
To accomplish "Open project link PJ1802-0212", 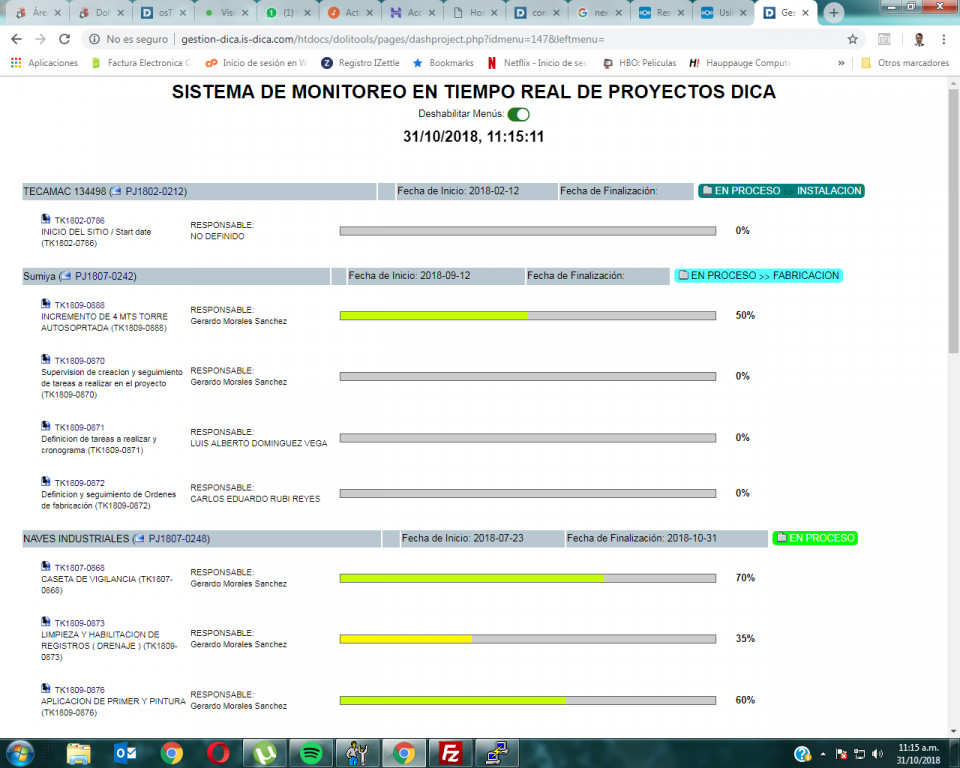I will pos(154,192).
